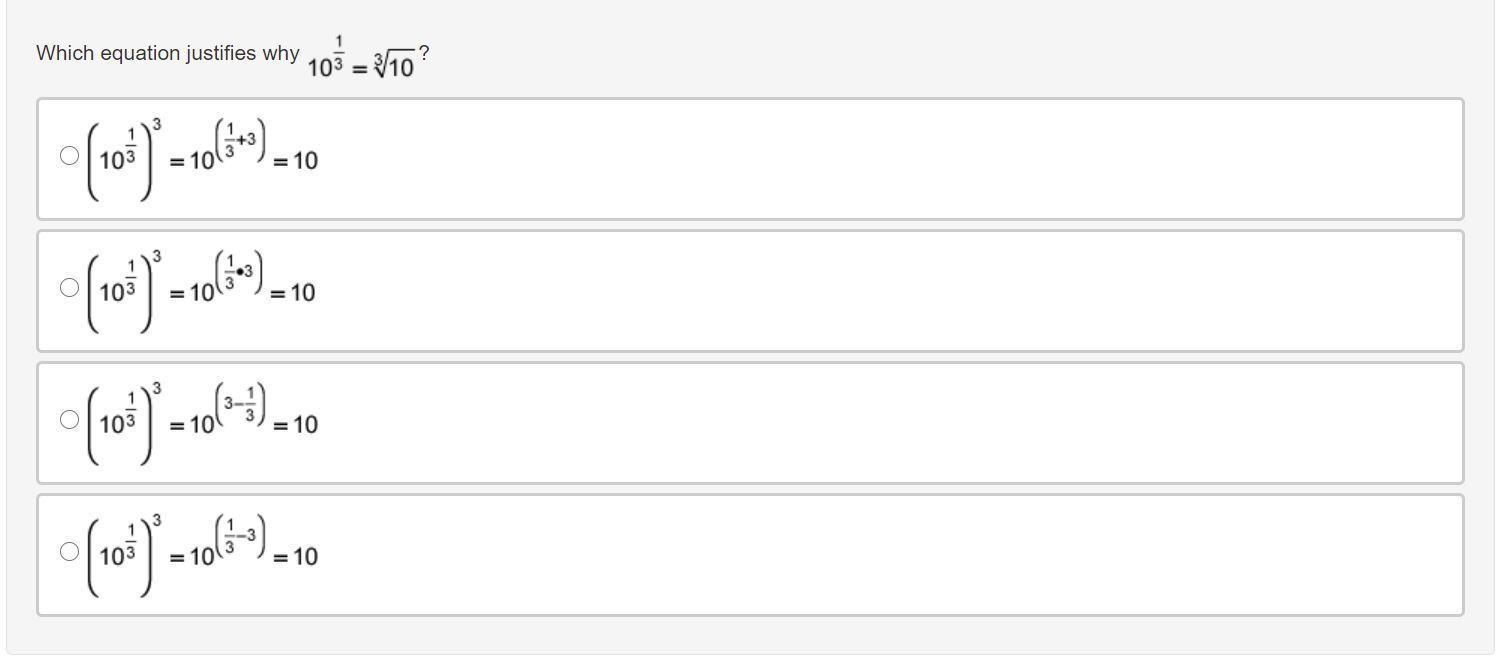
Task: Click the question text "Which equation justifies why"
Action: [167, 54]
